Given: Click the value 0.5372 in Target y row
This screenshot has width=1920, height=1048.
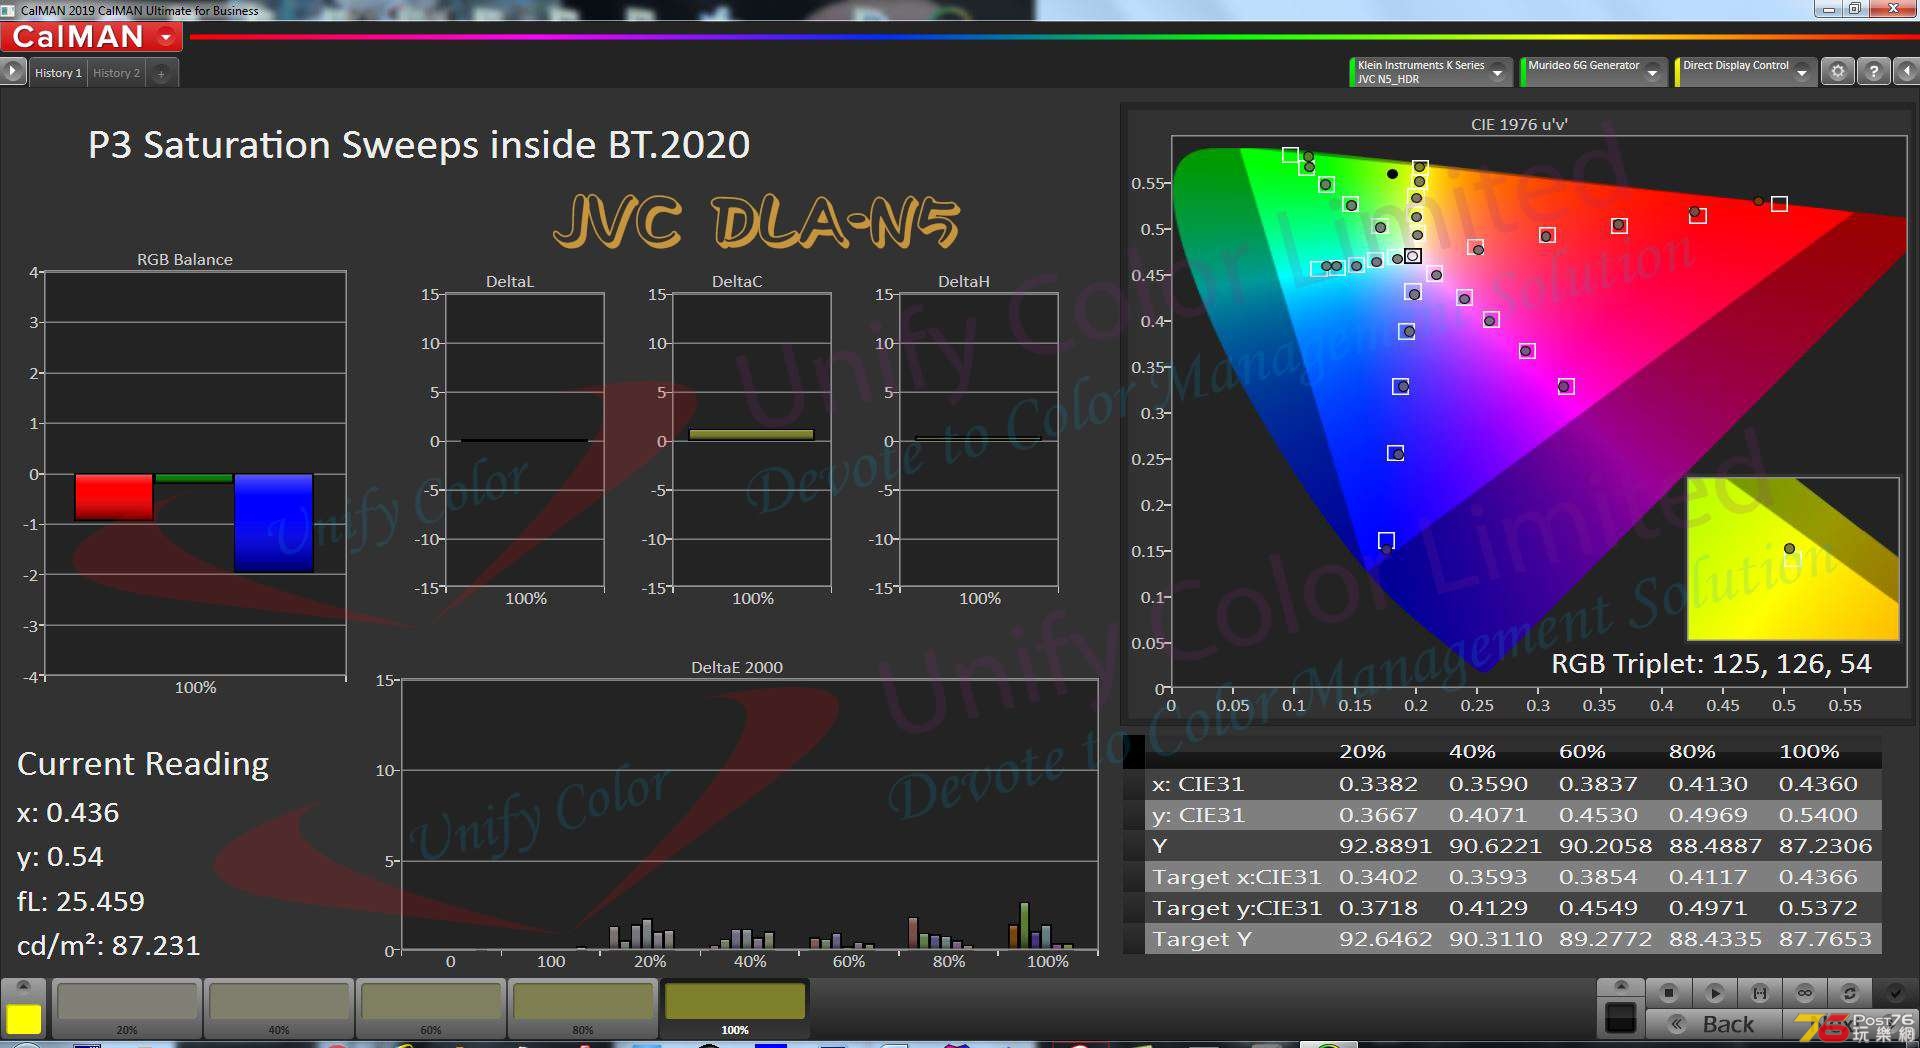Looking at the screenshot, I should tap(1818, 908).
